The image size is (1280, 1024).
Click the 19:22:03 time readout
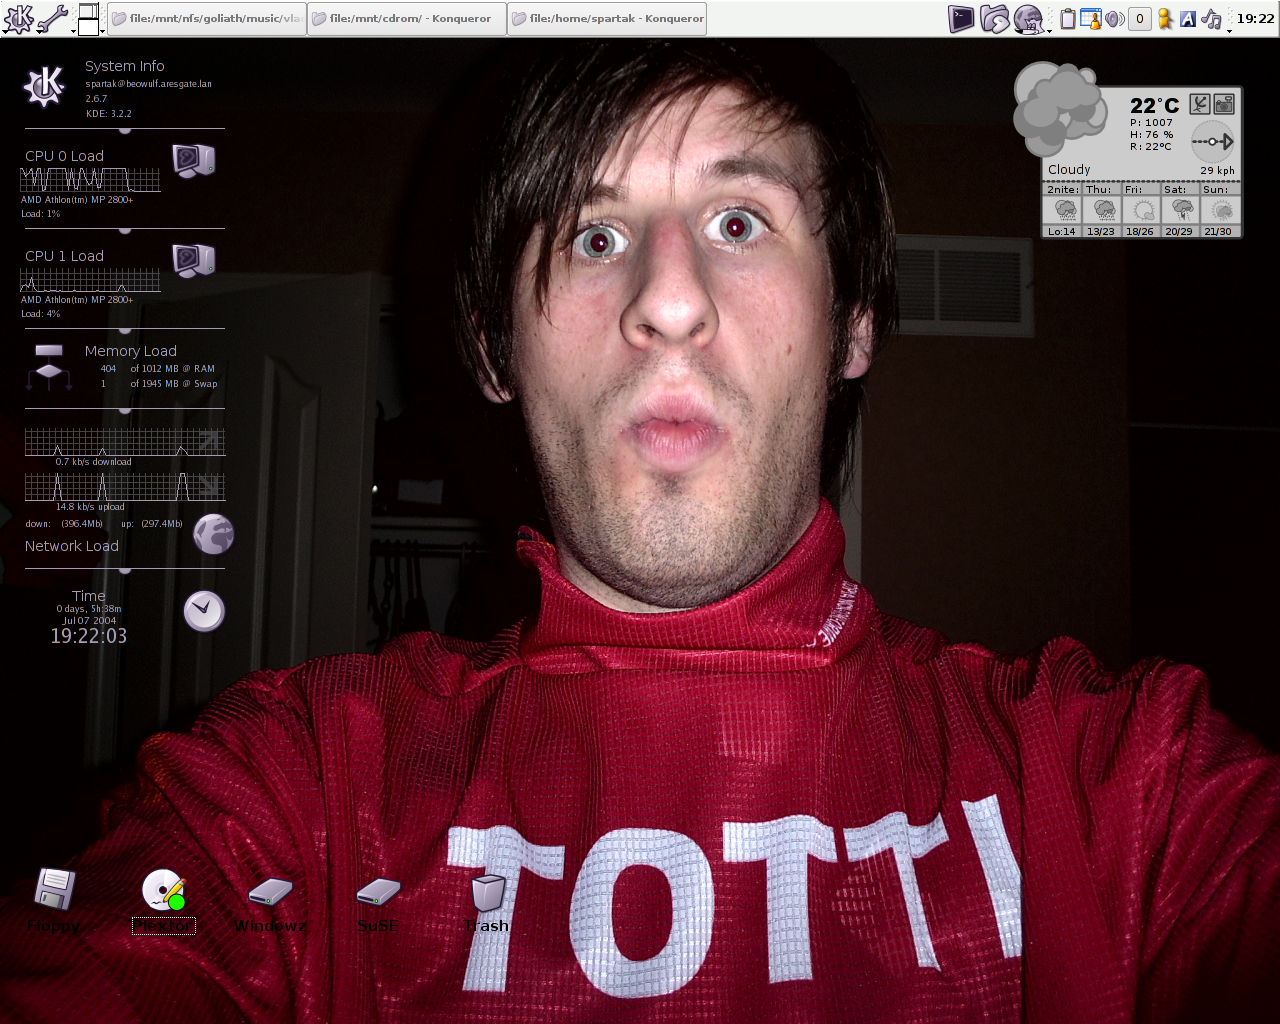(x=89, y=636)
